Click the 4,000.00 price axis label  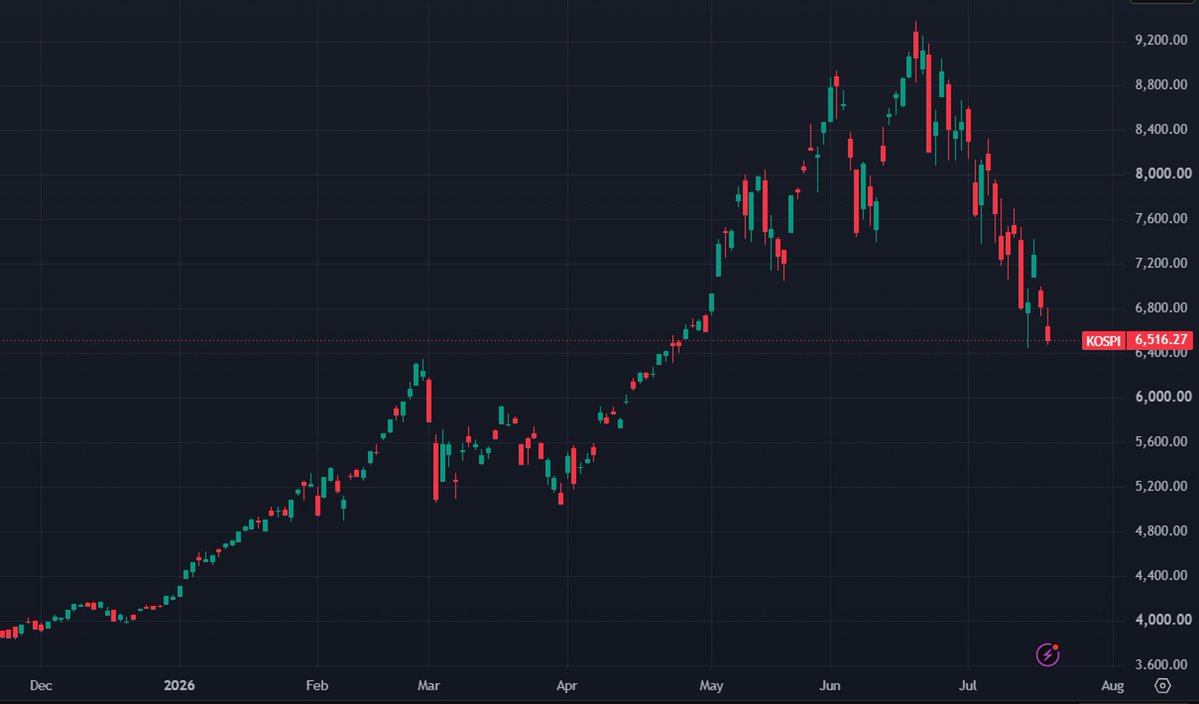(1162, 620)
